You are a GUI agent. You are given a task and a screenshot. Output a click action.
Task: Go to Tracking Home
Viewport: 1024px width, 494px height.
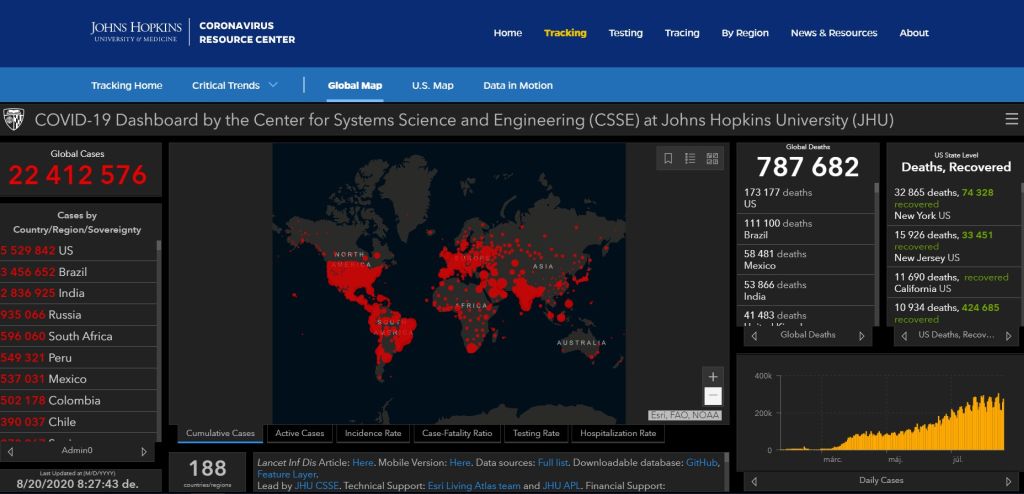click(127, 85)
